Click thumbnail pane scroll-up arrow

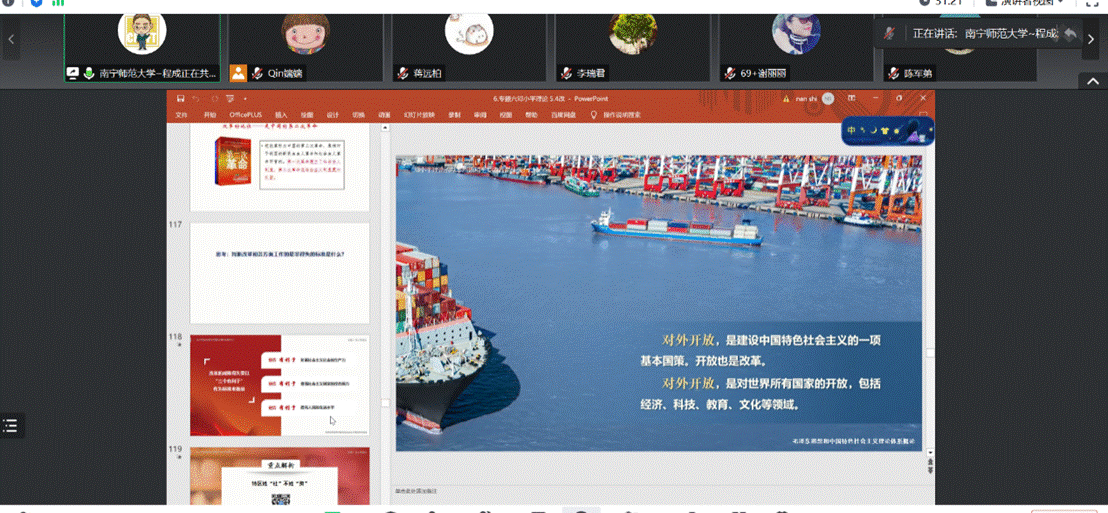tap(385, 128)
